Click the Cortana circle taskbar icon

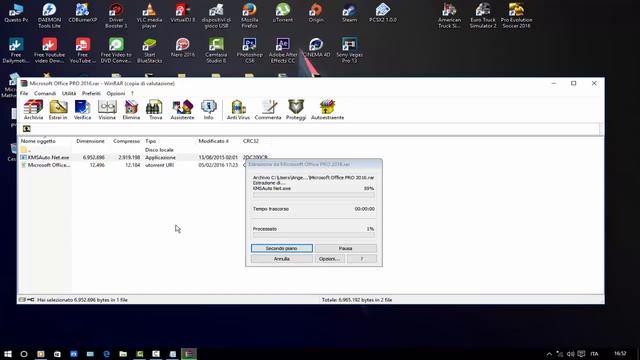24,354
